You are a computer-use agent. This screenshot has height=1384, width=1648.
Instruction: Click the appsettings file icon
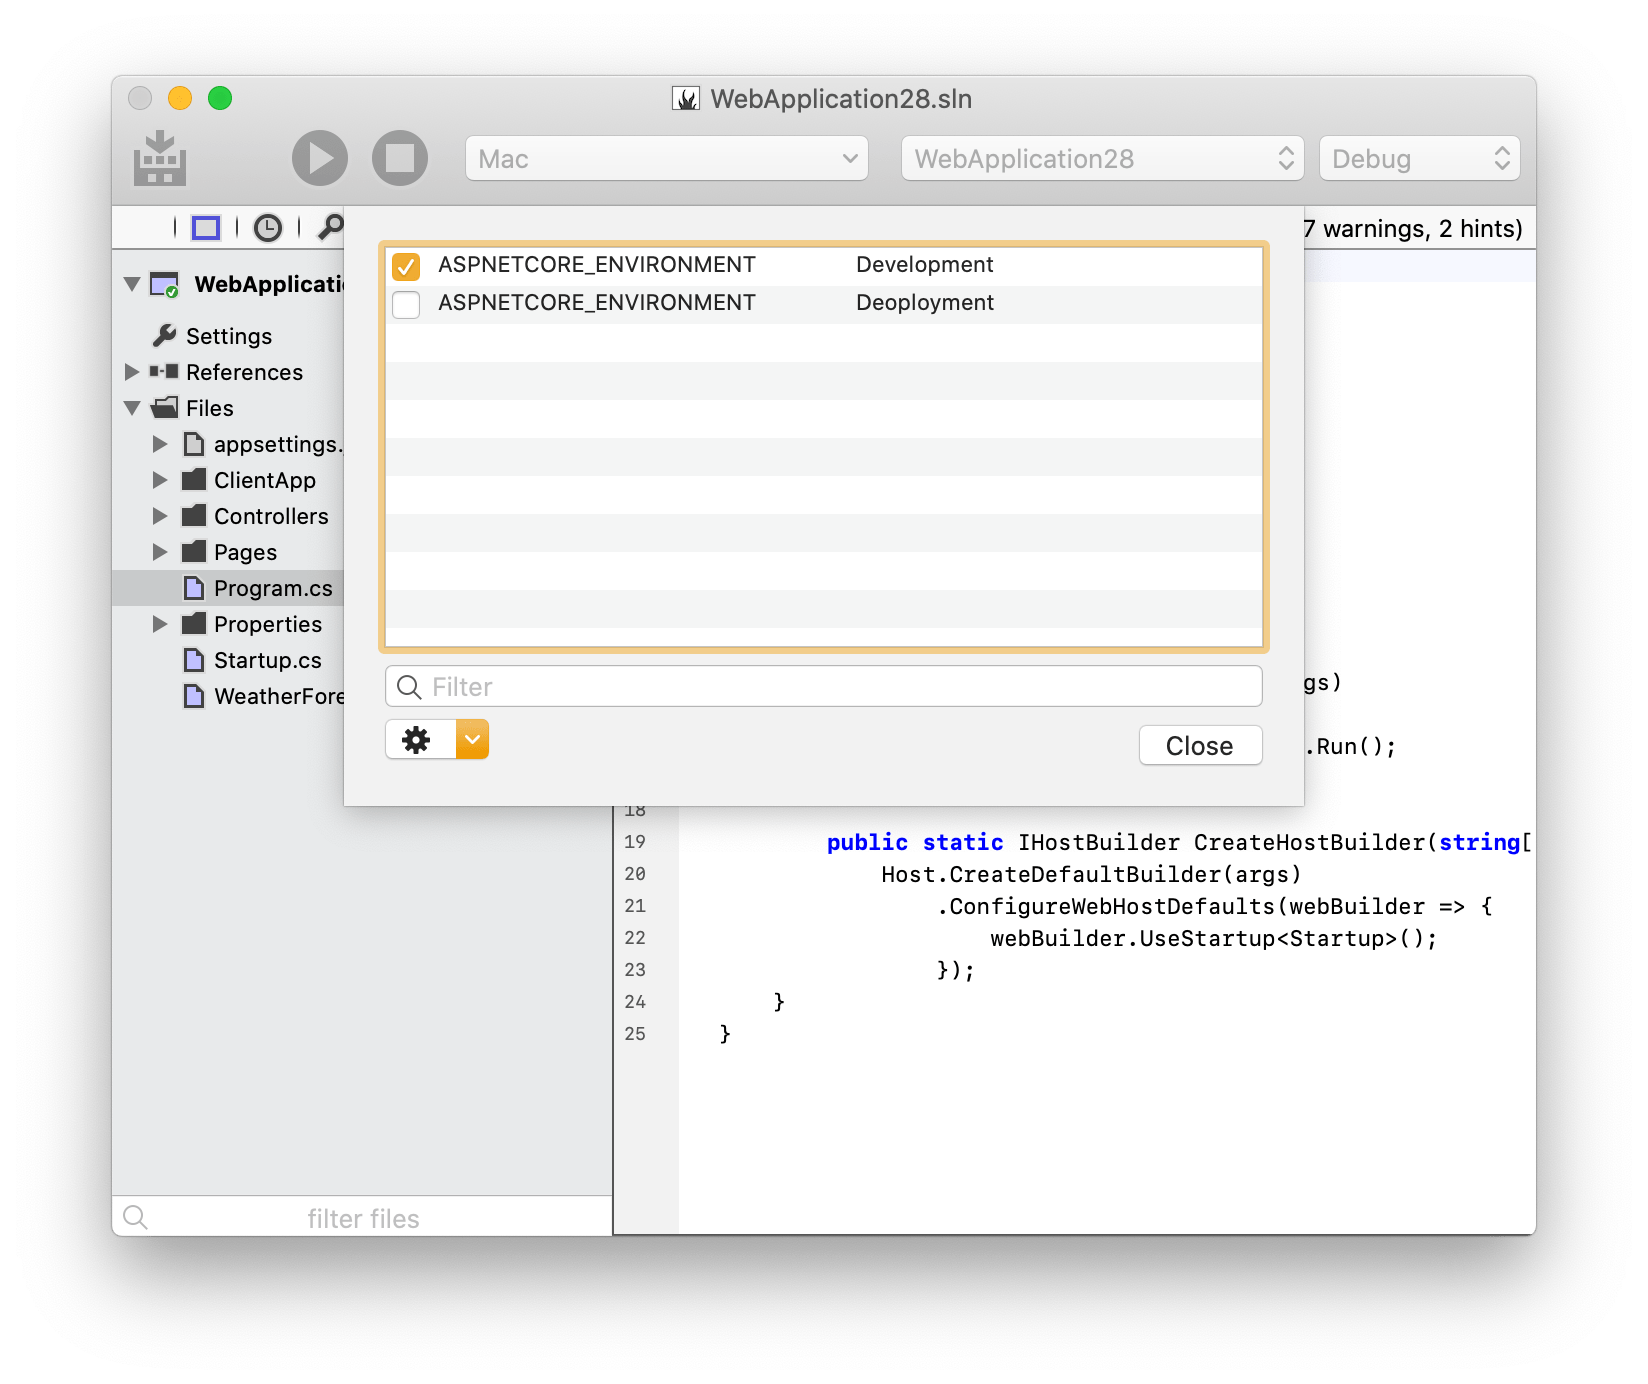click(194, 444)
